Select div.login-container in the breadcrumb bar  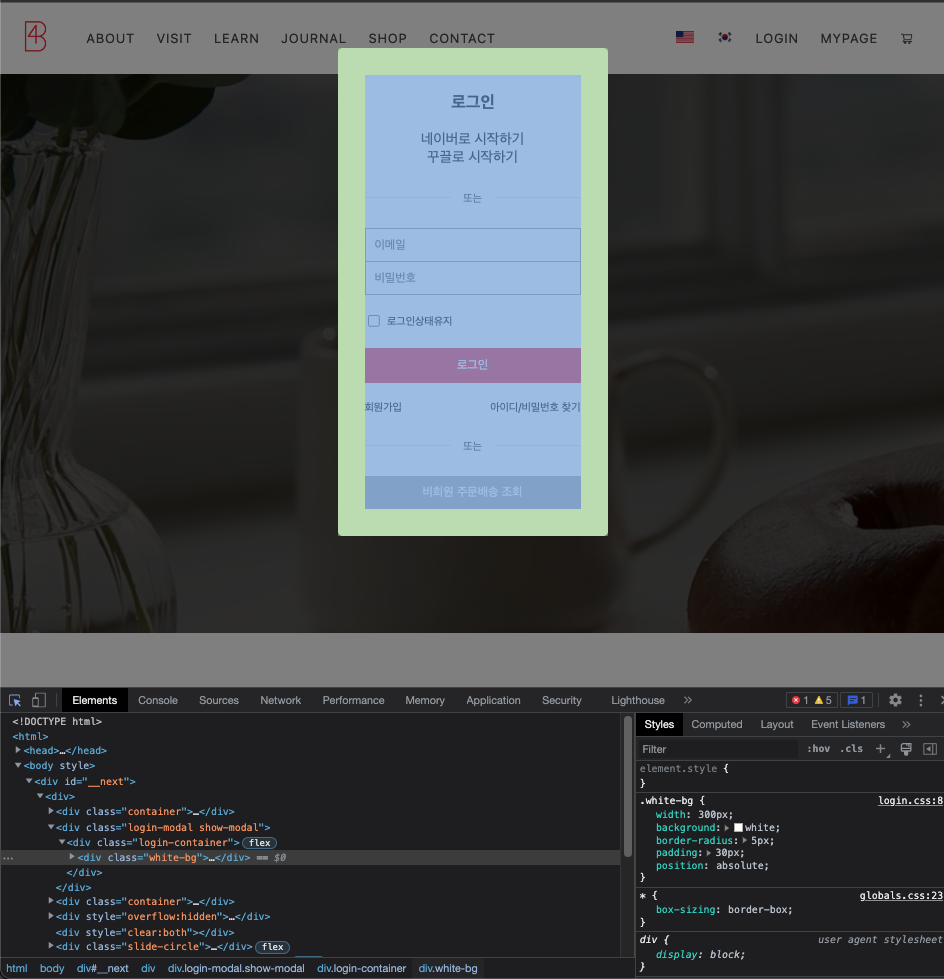[361, 968]
